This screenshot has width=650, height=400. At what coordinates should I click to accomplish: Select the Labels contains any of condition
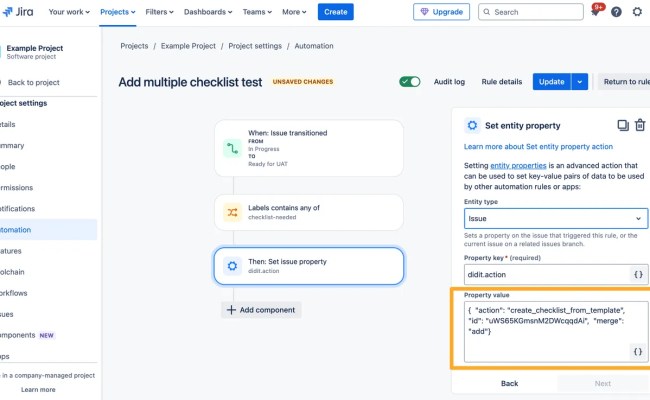click(309, 212)
